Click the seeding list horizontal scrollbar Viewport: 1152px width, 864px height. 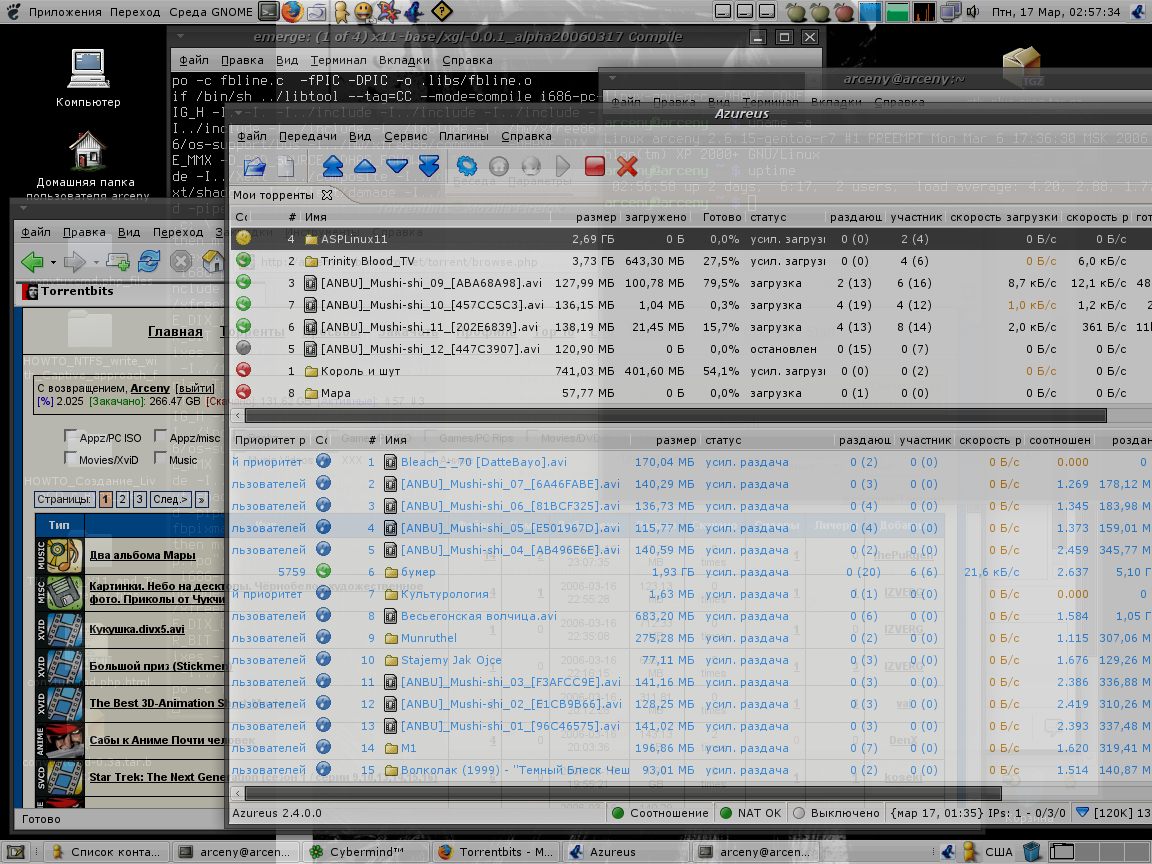(623, 793)
